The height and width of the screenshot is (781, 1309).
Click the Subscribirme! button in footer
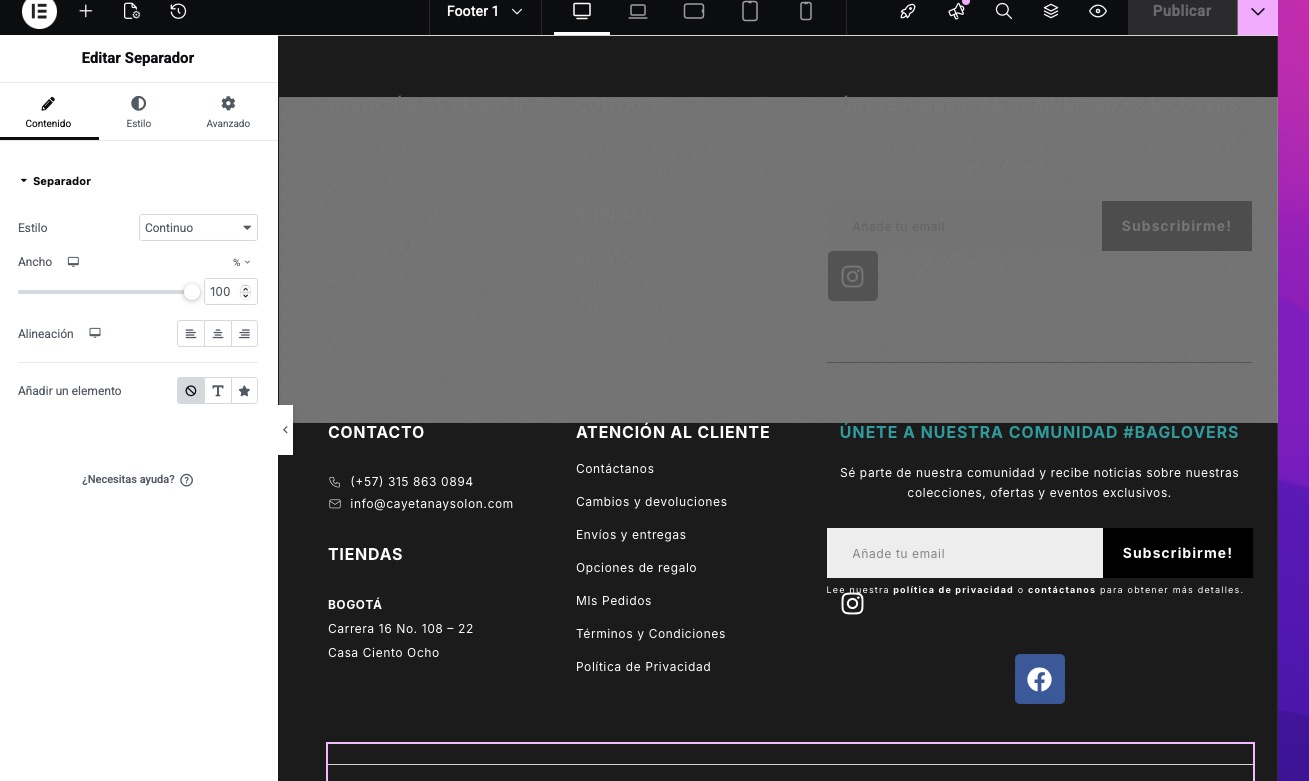coord(1177,553)
